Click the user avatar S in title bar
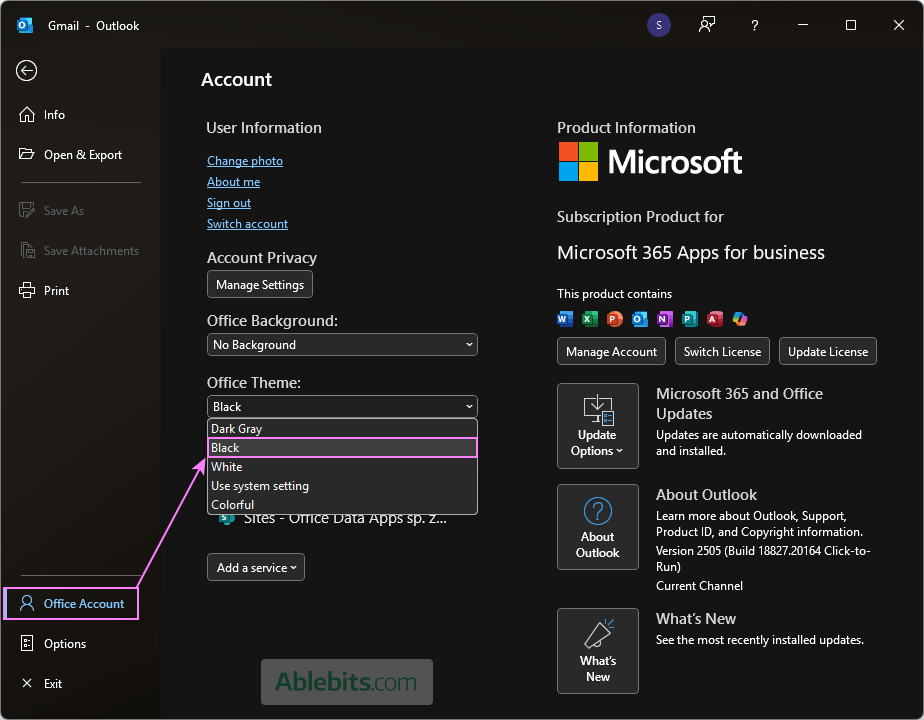The image size is (924, 720). coord(659,25)
